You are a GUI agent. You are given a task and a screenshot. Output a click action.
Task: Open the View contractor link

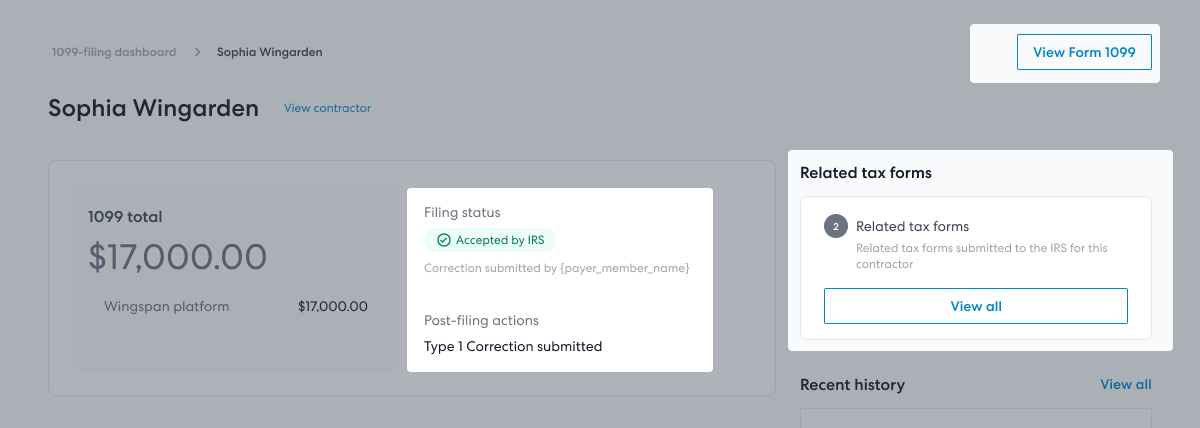coord(327,108)
